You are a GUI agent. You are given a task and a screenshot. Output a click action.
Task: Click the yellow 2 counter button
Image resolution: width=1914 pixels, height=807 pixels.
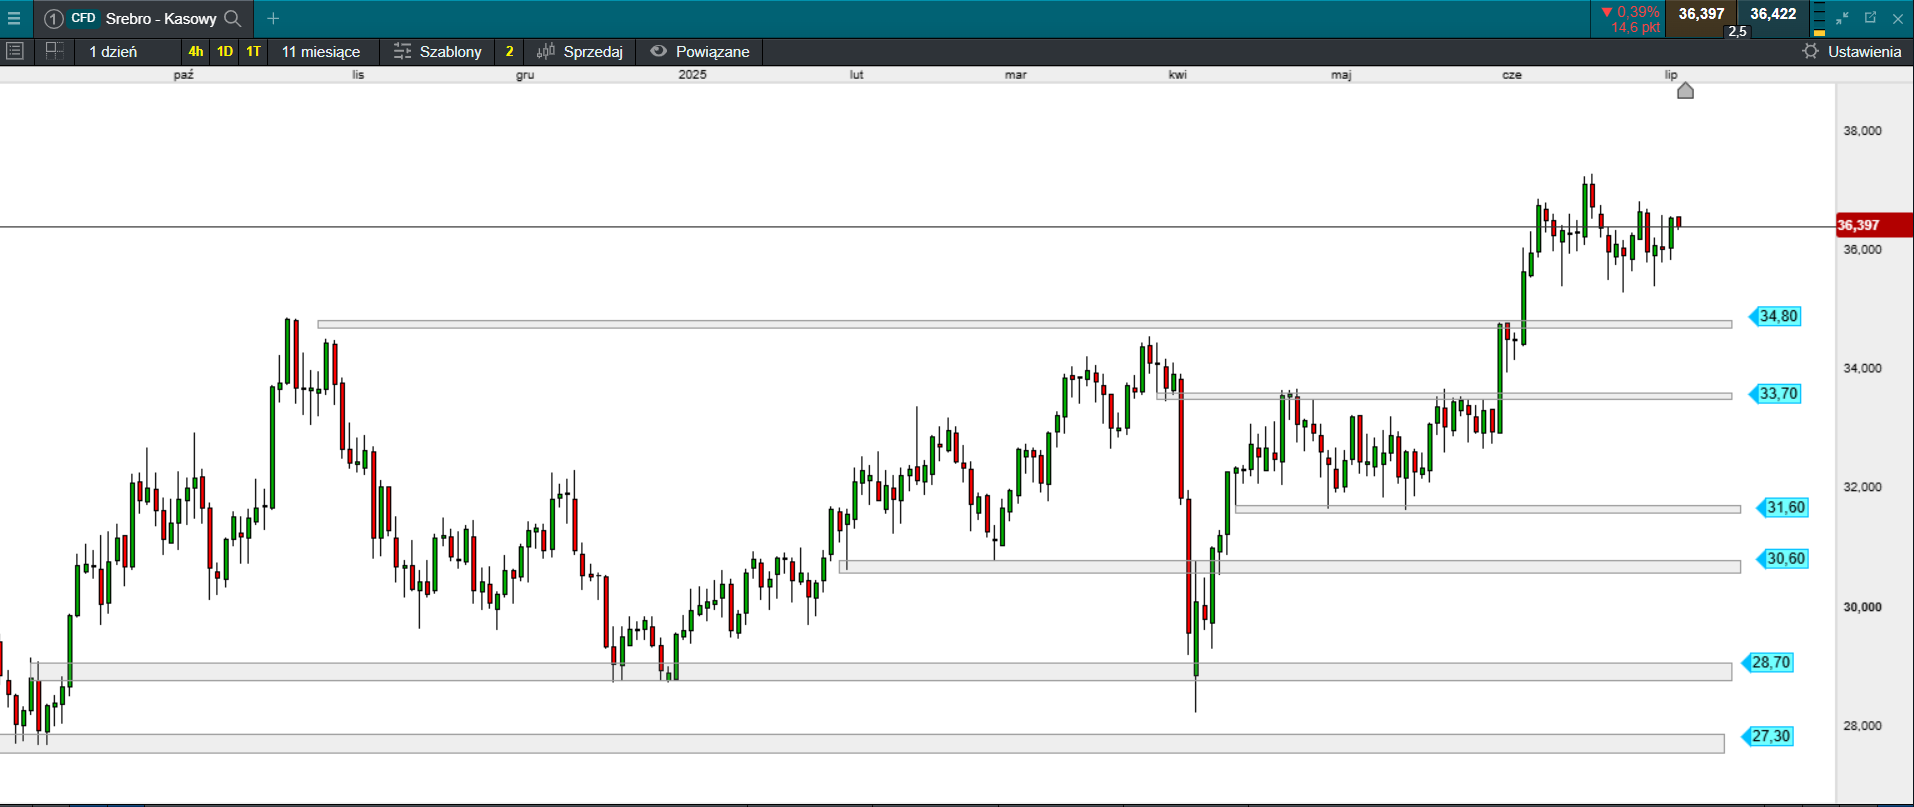click(509, 52)
